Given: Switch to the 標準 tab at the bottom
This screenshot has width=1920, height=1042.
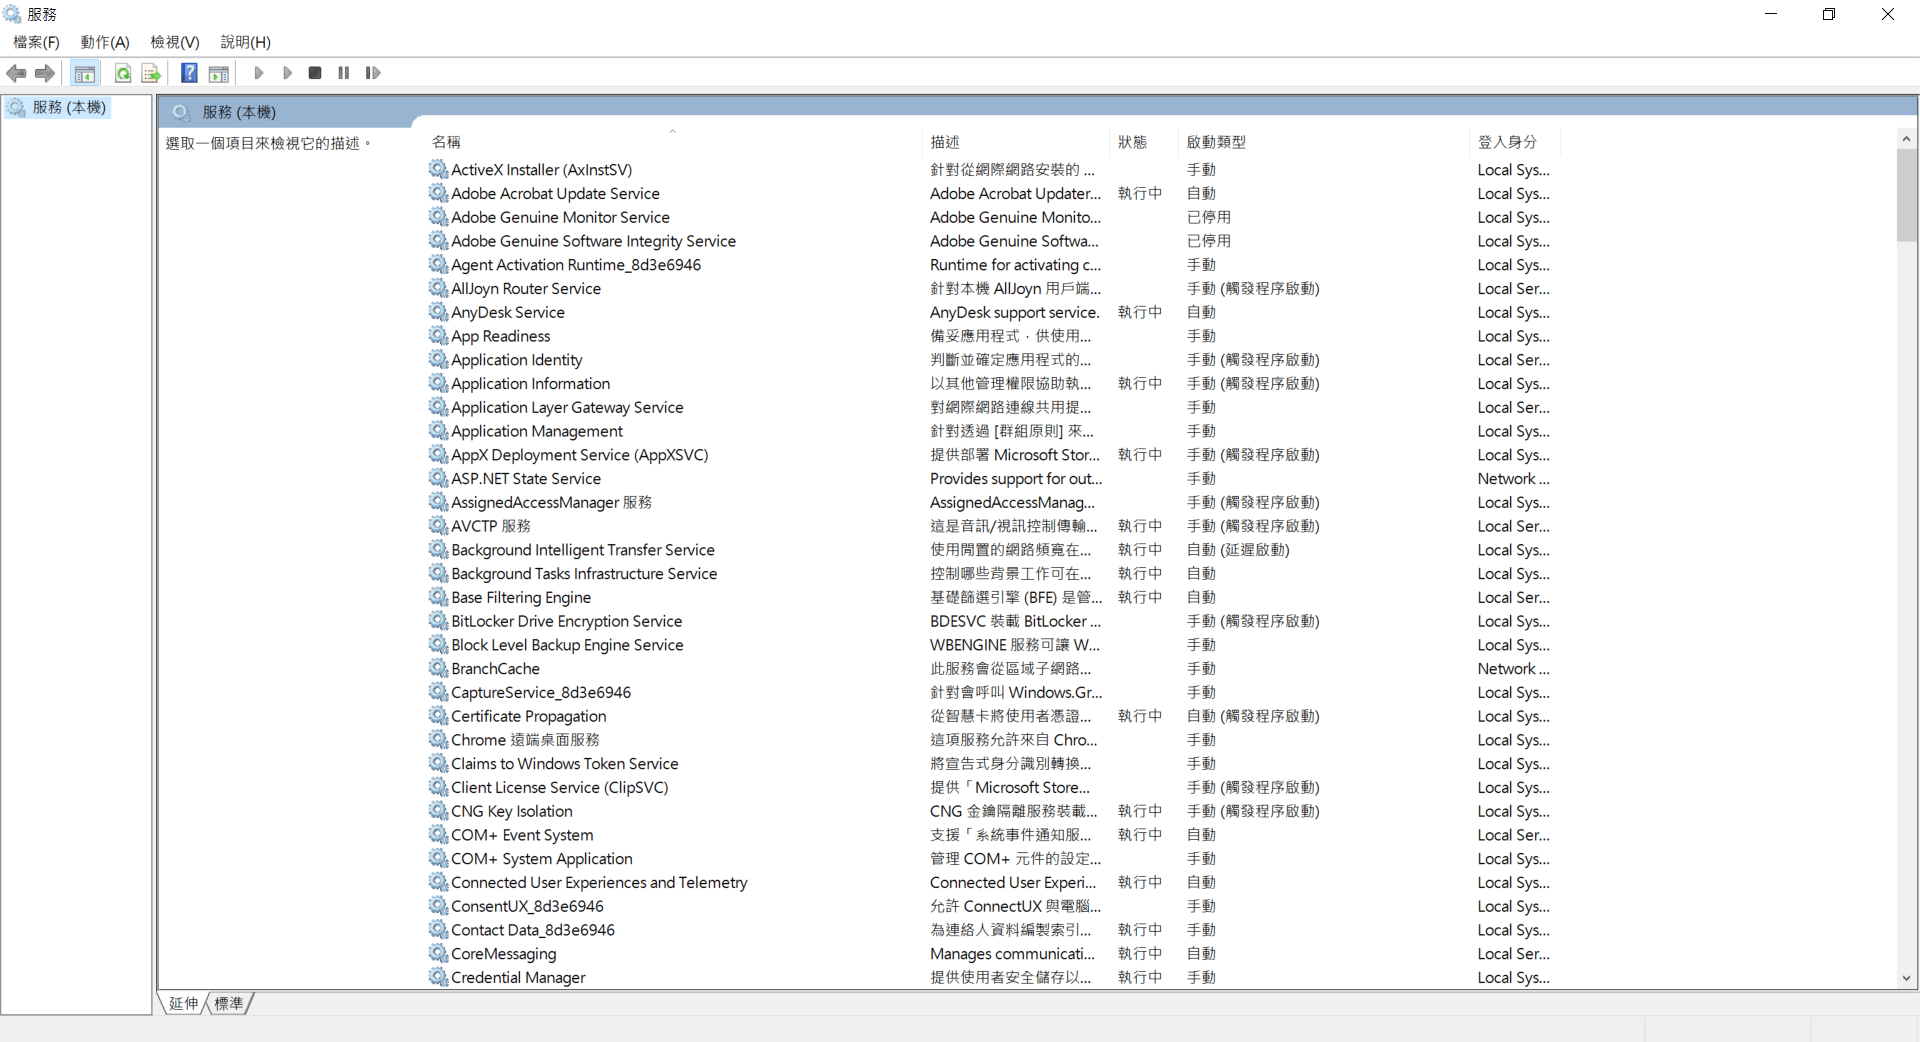Looking at the screenshot, I should tap(229, 1003).
